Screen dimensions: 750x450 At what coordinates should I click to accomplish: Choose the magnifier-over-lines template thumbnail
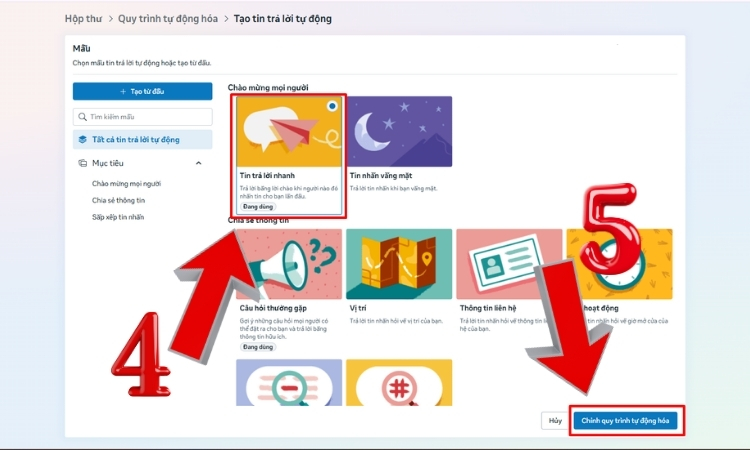(289, 383)
